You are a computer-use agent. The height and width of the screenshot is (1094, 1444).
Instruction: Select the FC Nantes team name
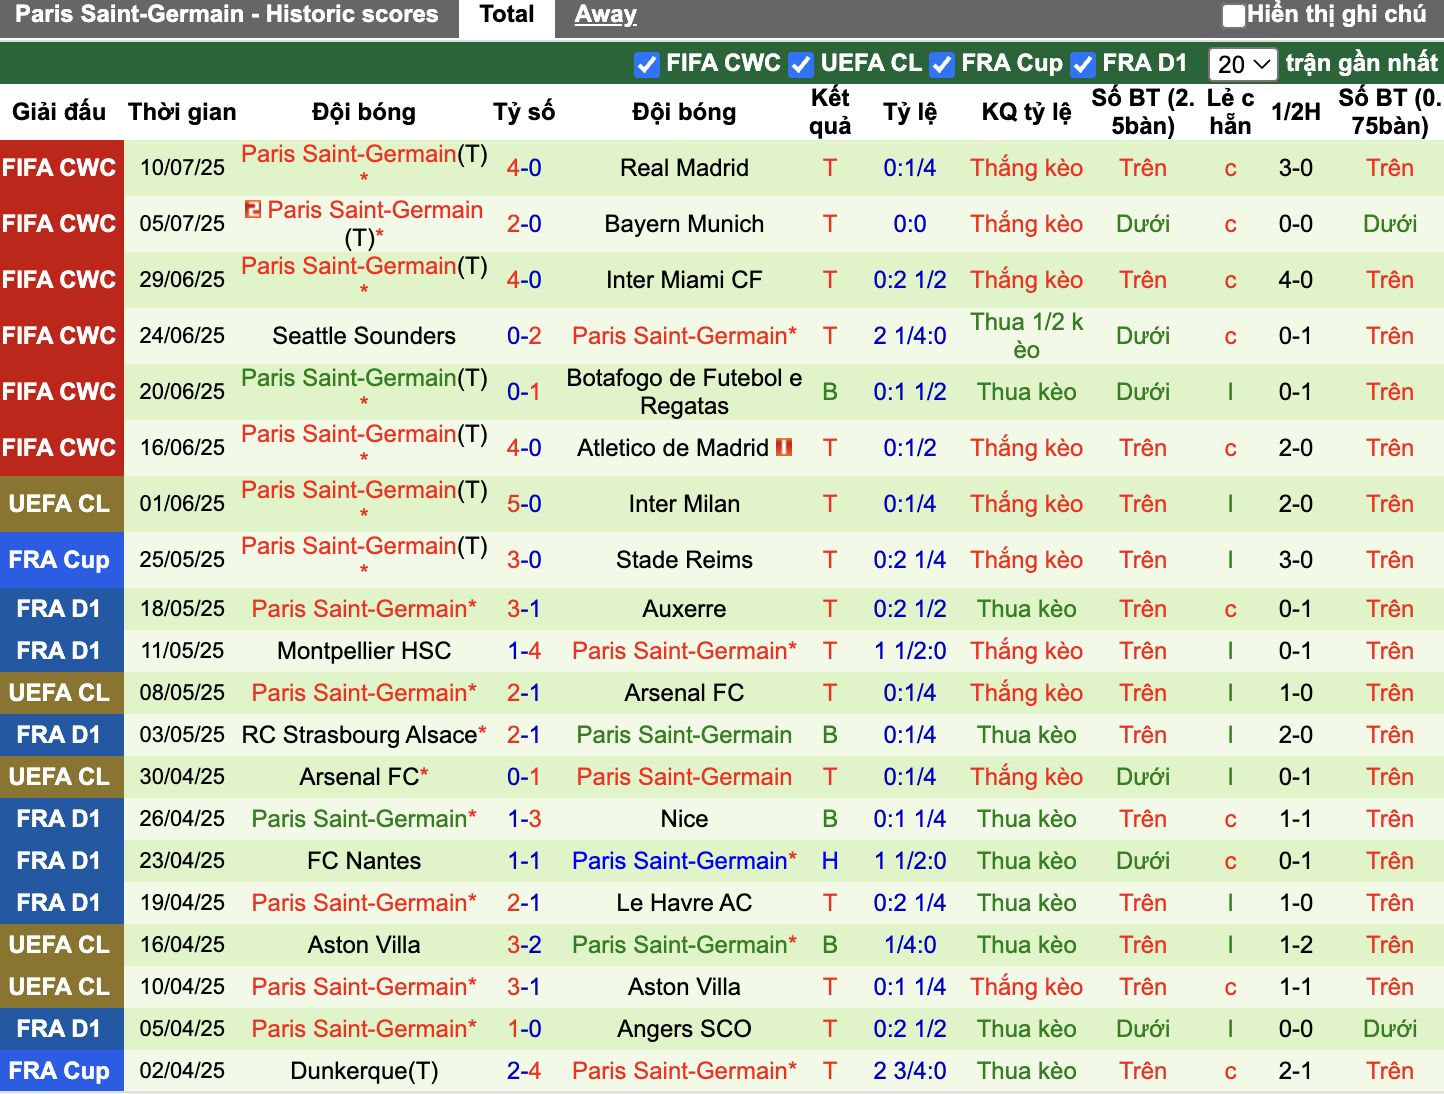click(364, 860)
